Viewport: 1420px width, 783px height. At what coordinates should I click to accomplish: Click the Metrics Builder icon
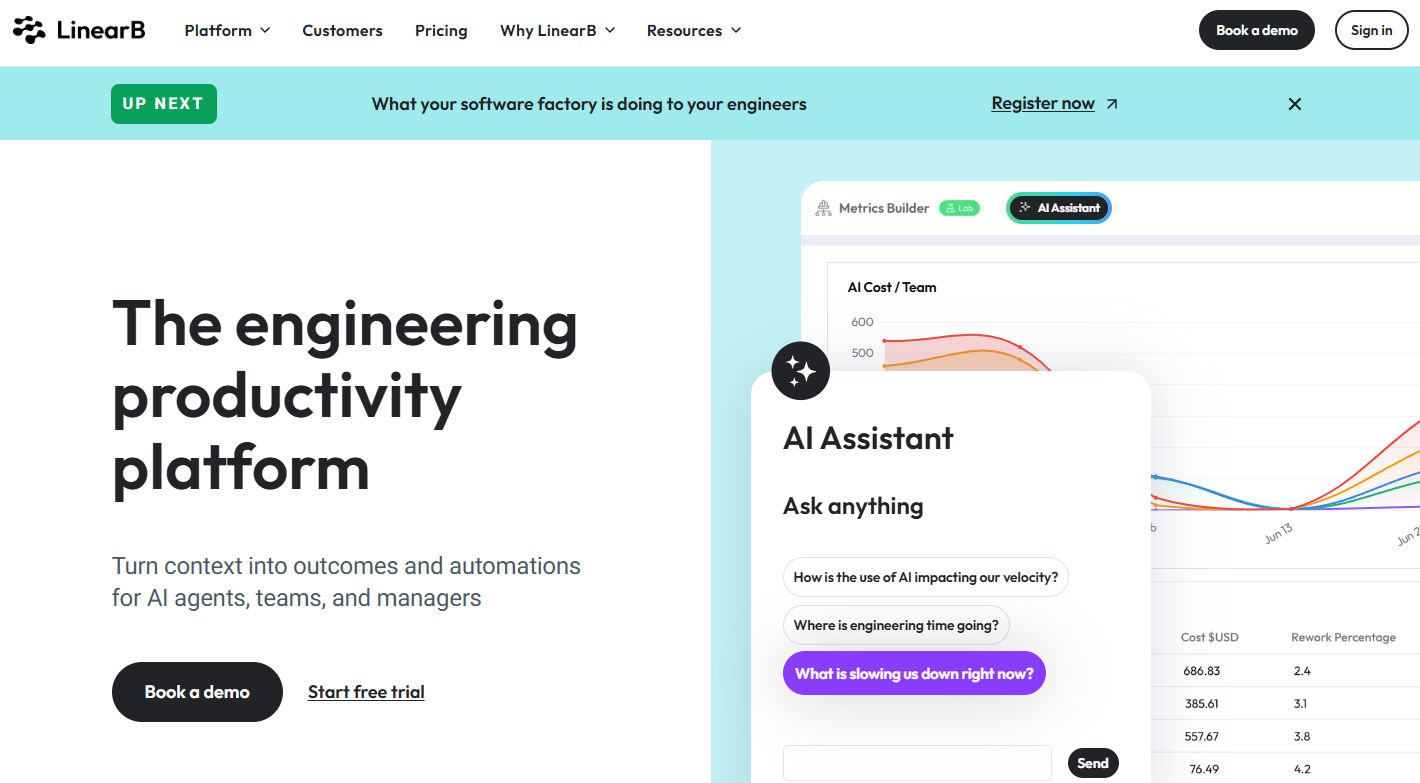click(x=823, y=208)
